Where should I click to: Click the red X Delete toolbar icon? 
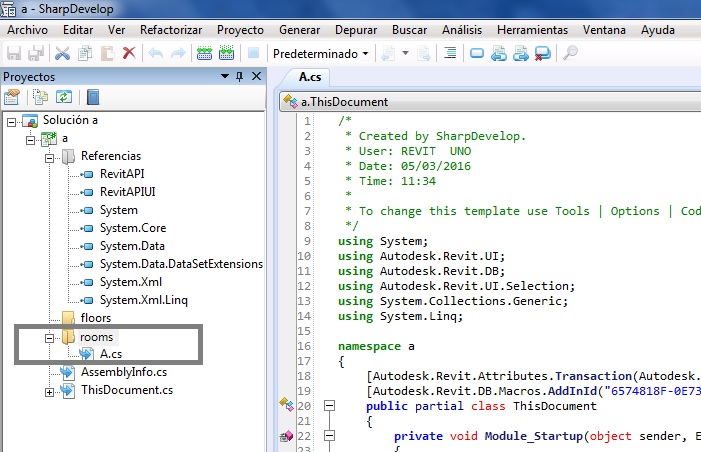(128, 53)
